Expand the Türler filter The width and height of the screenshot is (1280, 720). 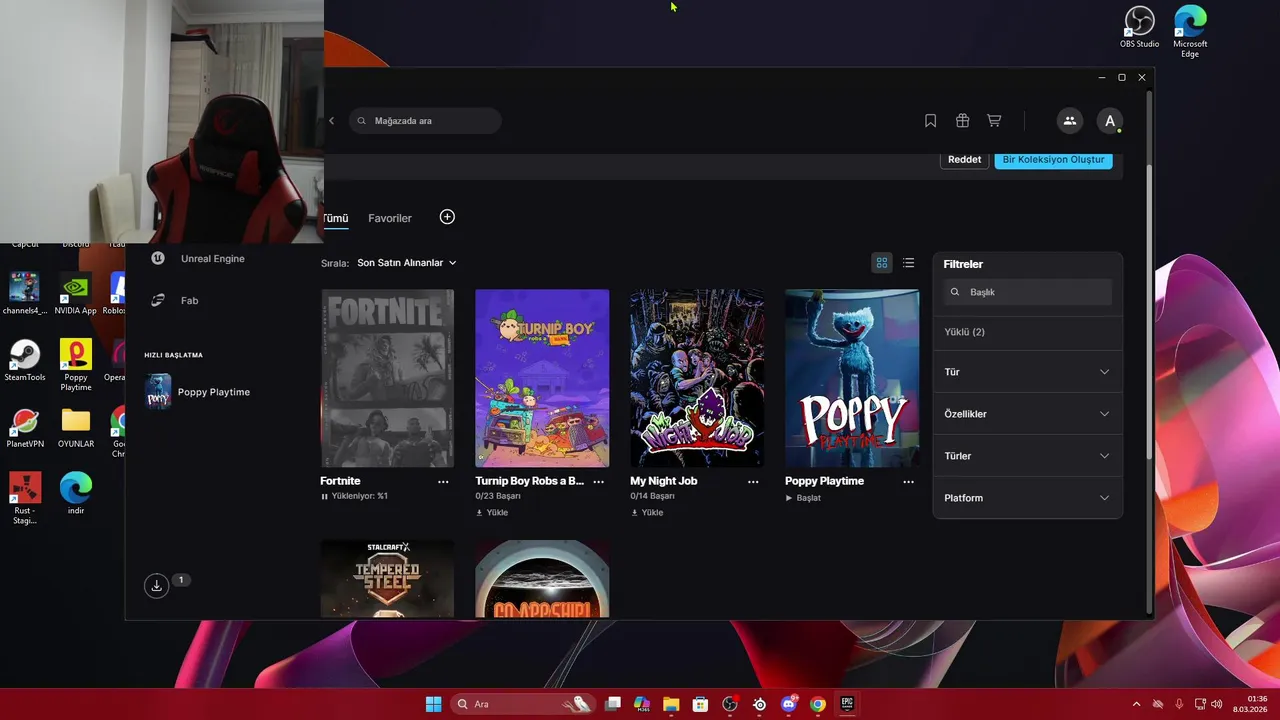1027,456
